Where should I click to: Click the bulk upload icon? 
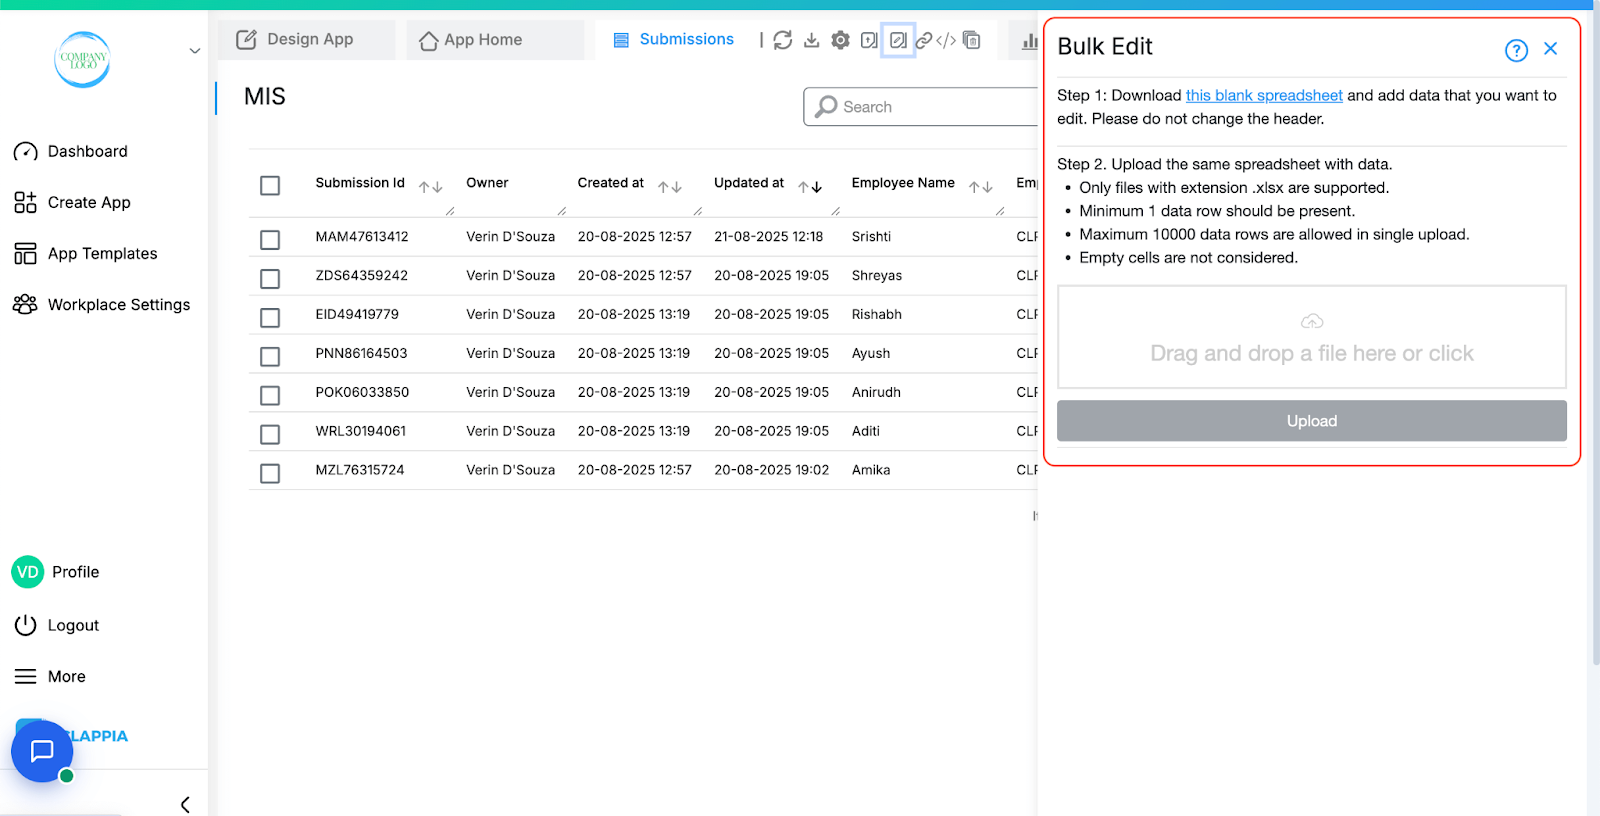point(869,40)
